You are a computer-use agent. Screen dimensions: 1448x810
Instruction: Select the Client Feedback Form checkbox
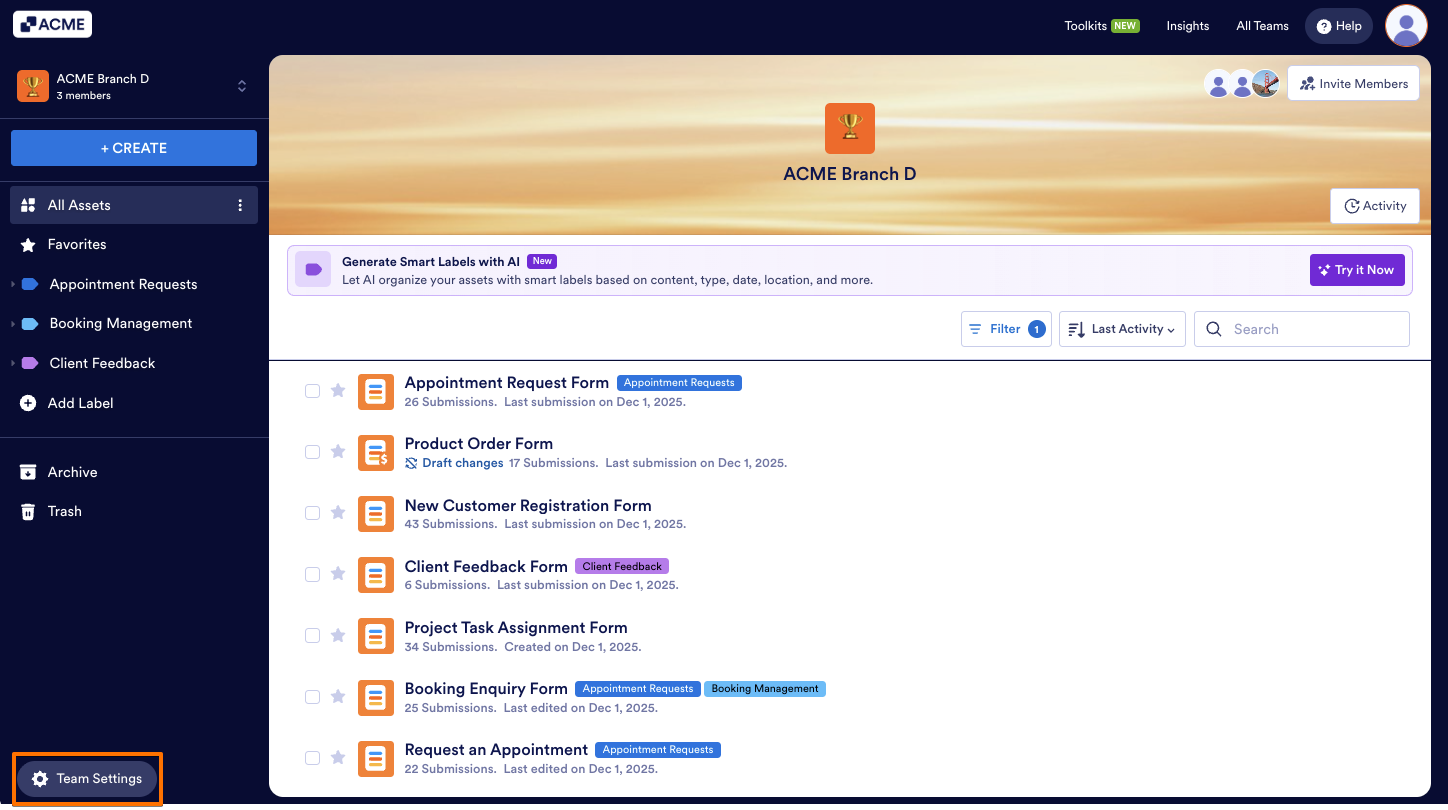pos(312,574)
